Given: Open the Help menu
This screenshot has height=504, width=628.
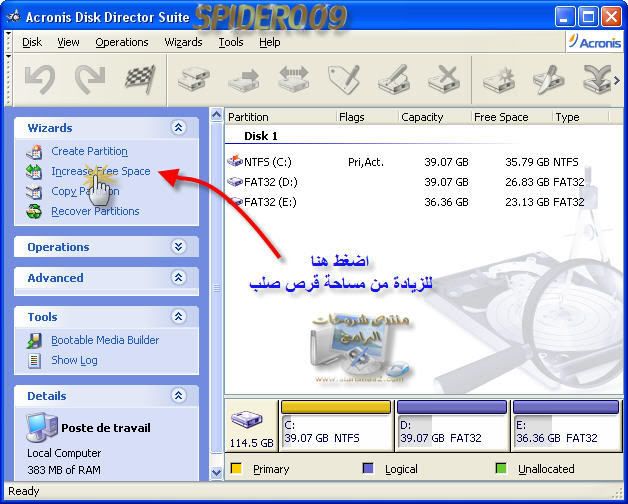Looking at the screenshot, I should click(x=270, y=42).
